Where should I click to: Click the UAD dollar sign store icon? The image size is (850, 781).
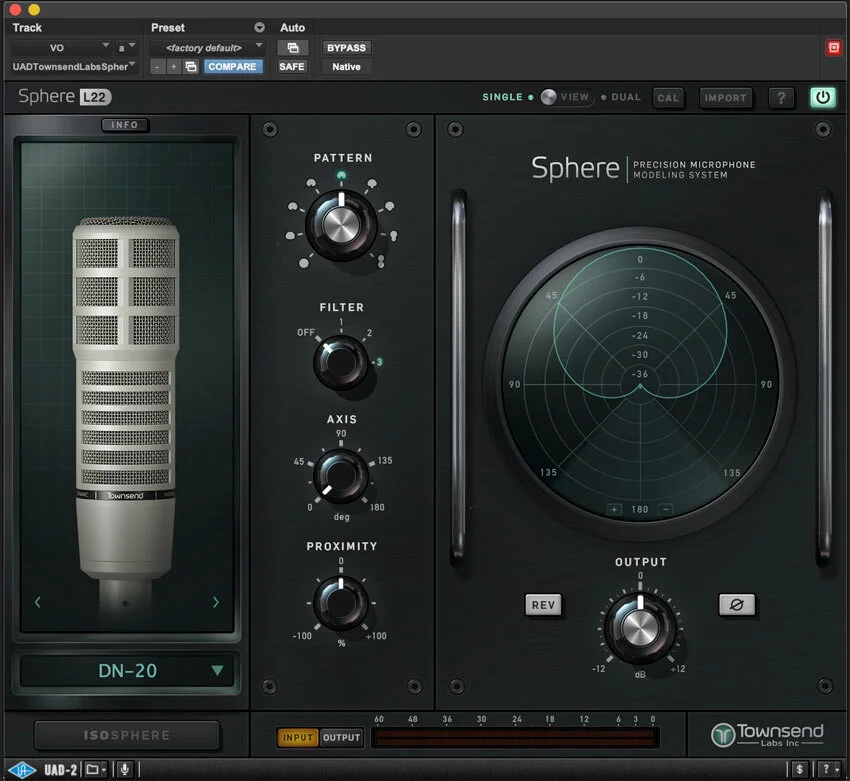[x=800, y=769]
